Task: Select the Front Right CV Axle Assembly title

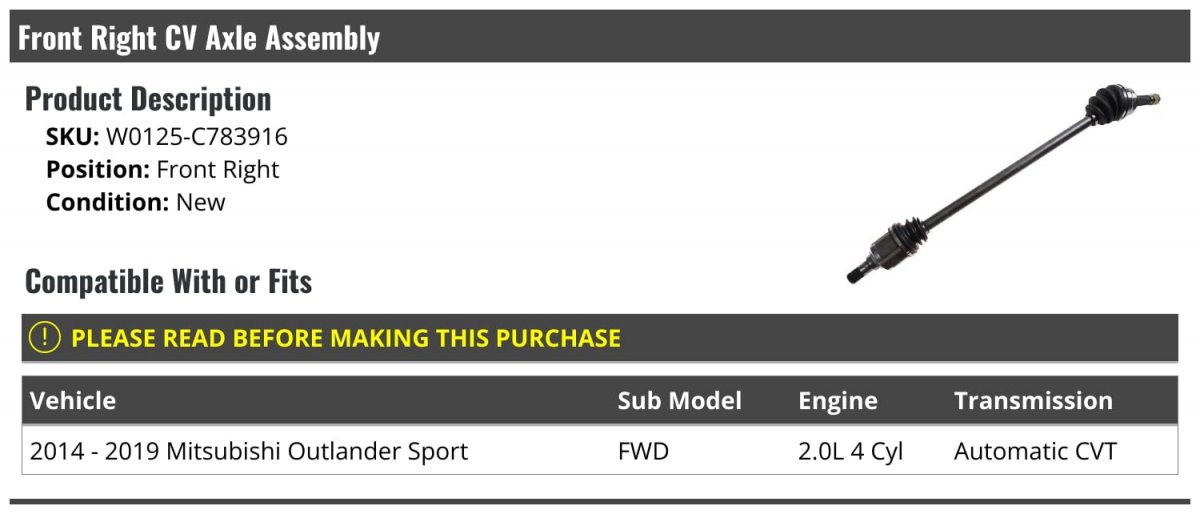Action: 199,38
